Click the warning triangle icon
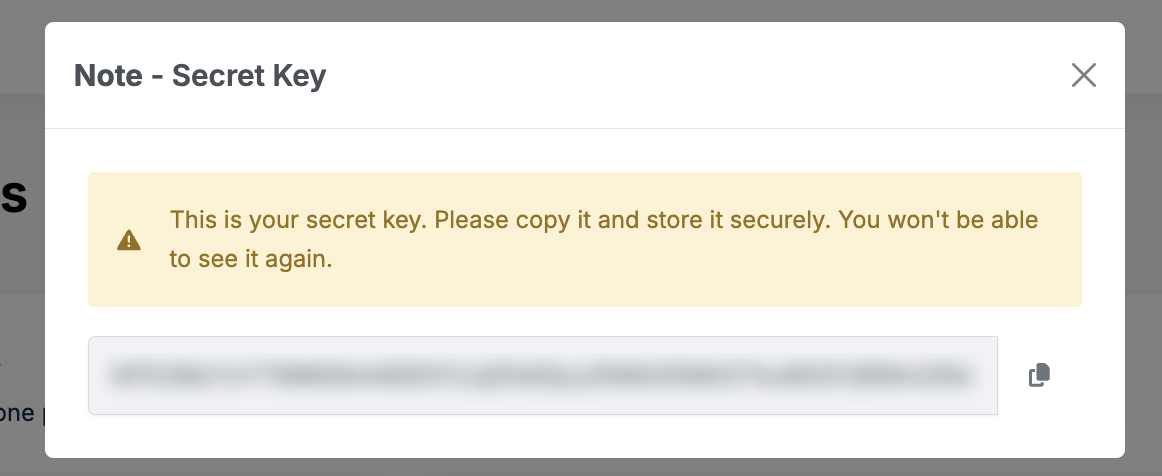Image resolution: width=1162 pixels, height=476 pixels. coord(129,240)
